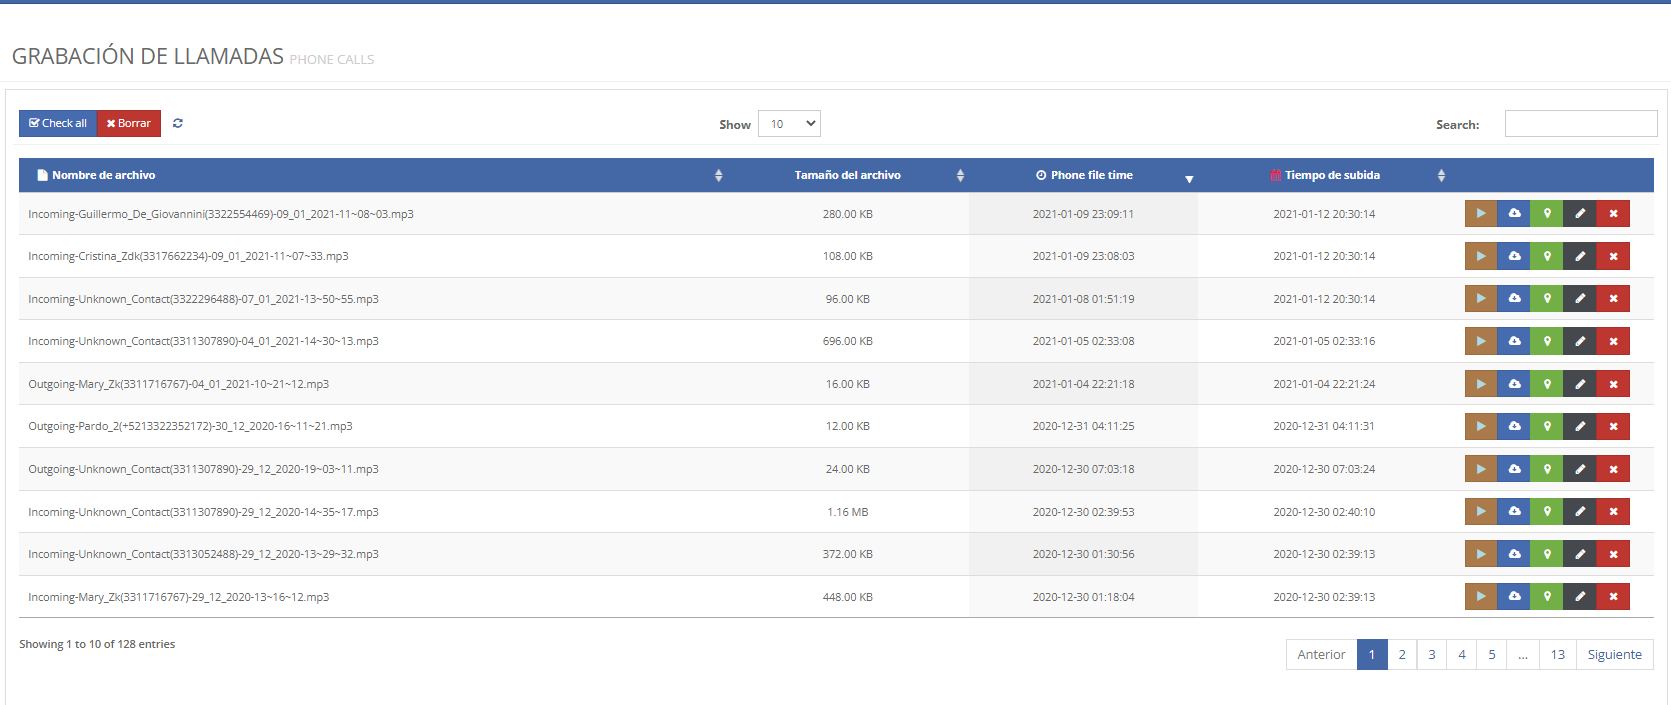Go to page 3 of results
The width and height of the screenshot is (1671, 705).
1432,654
